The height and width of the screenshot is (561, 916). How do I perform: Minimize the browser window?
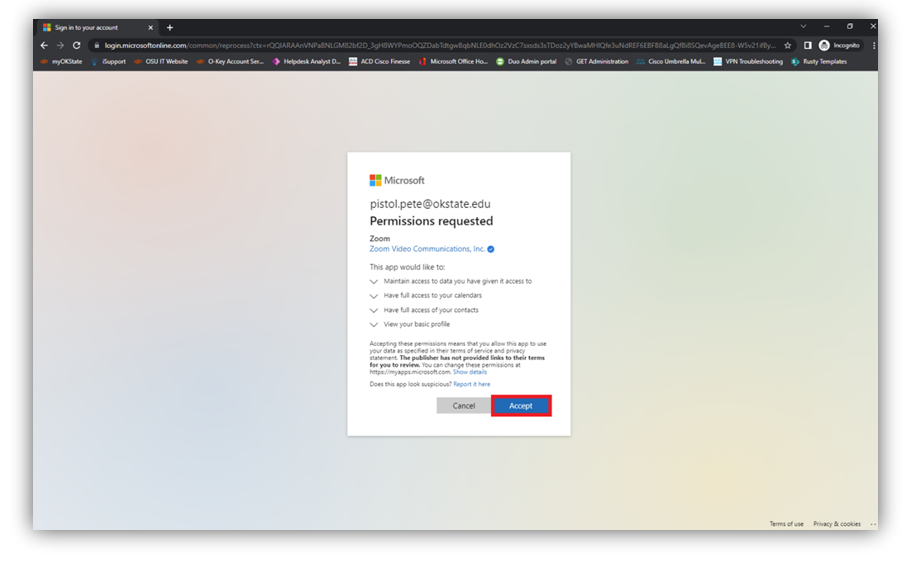[827, 26]
